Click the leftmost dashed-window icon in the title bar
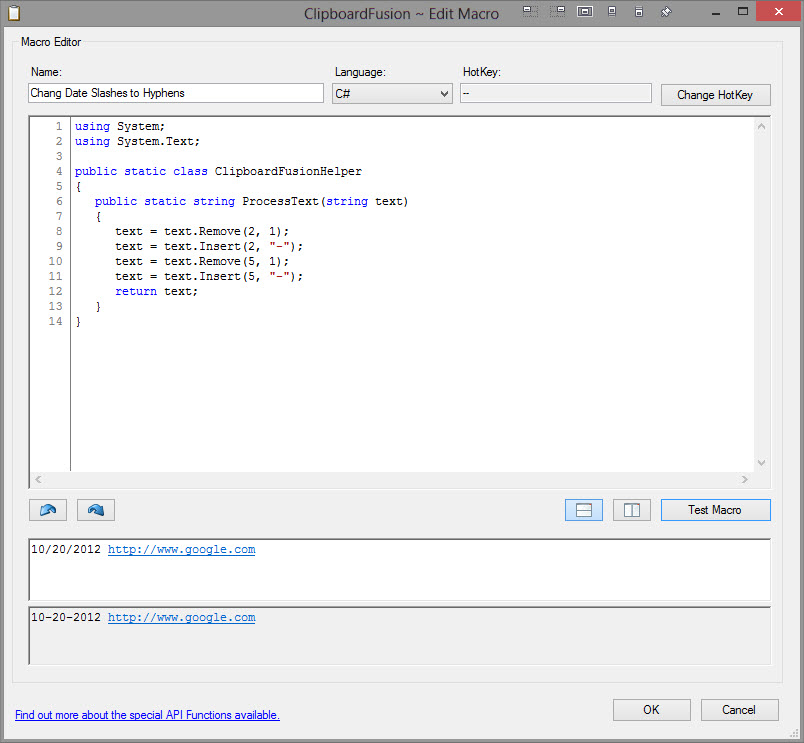Image resolution: width=804 pixels, height=743 pixels. point(530,12)
